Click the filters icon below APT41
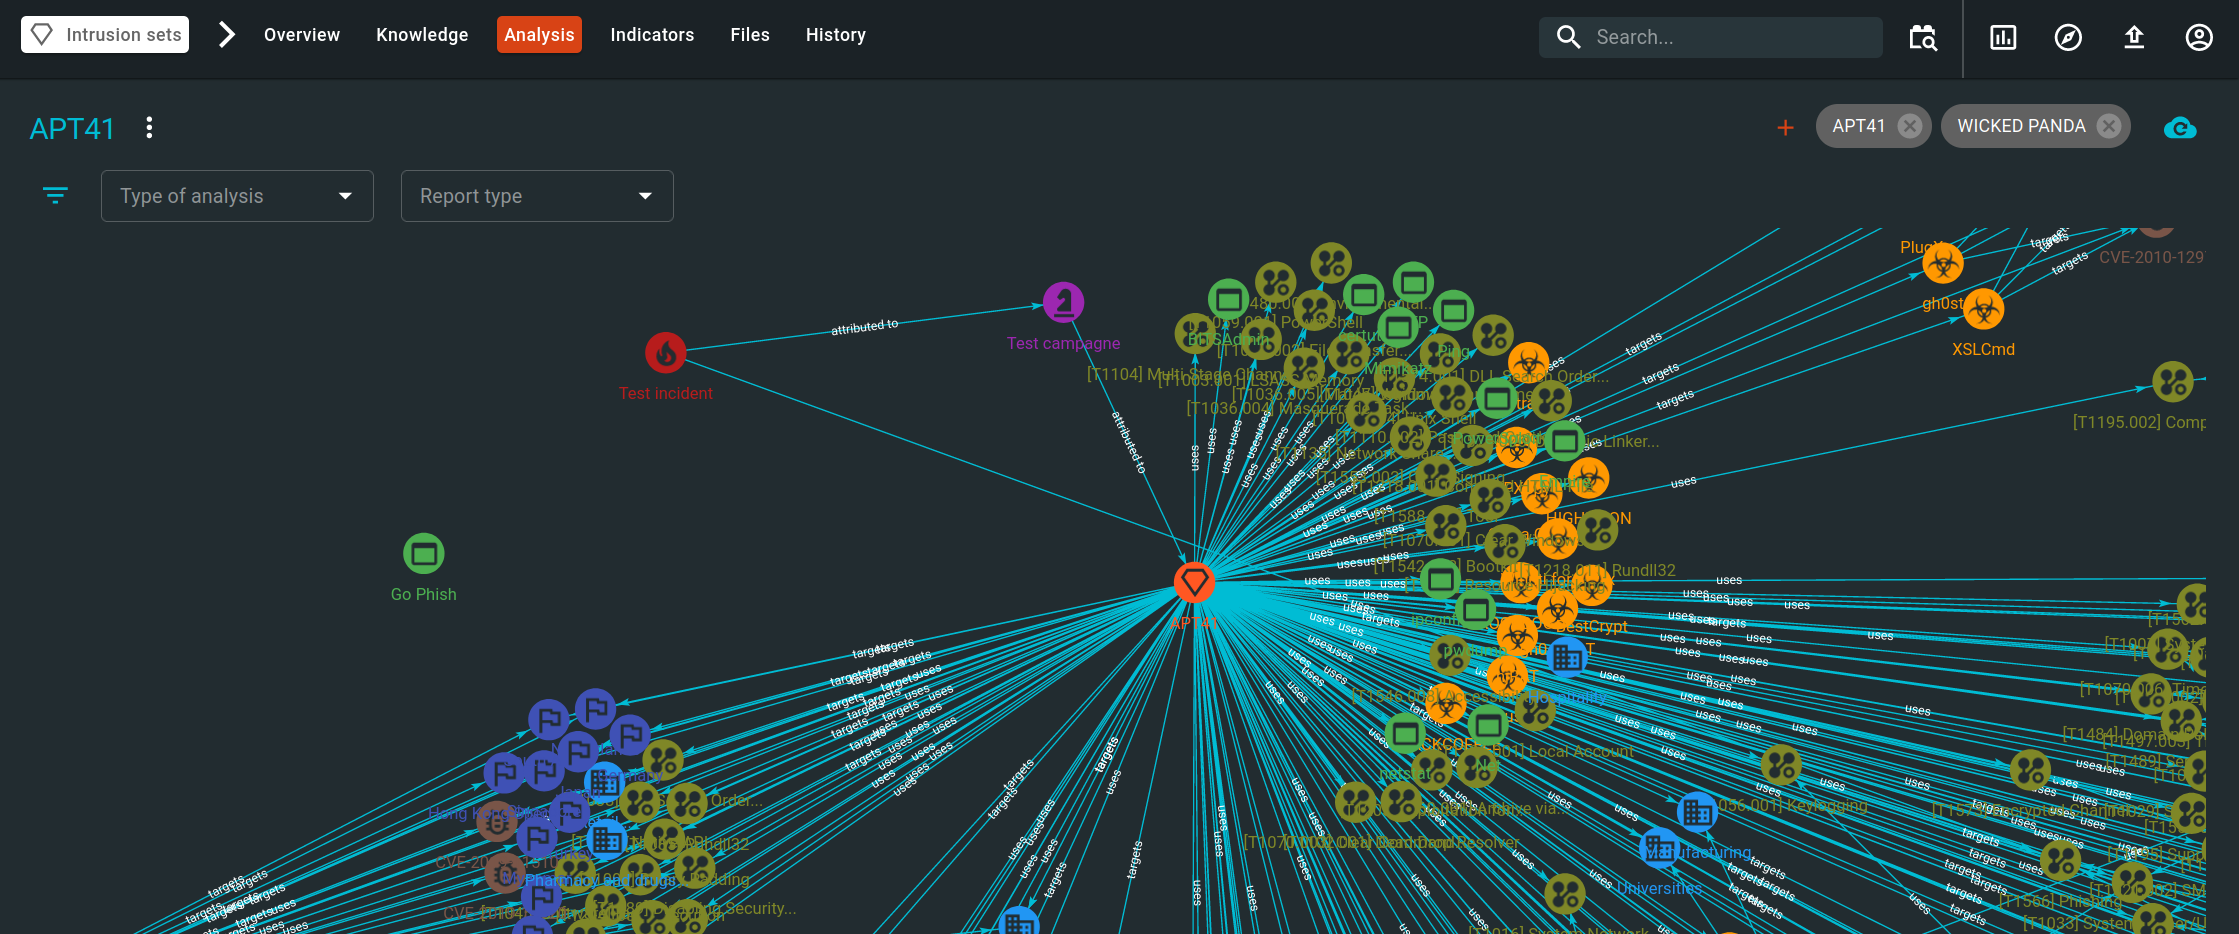Image resolution: width=2239 pixels, height=934 pixels. coord(55,195)
